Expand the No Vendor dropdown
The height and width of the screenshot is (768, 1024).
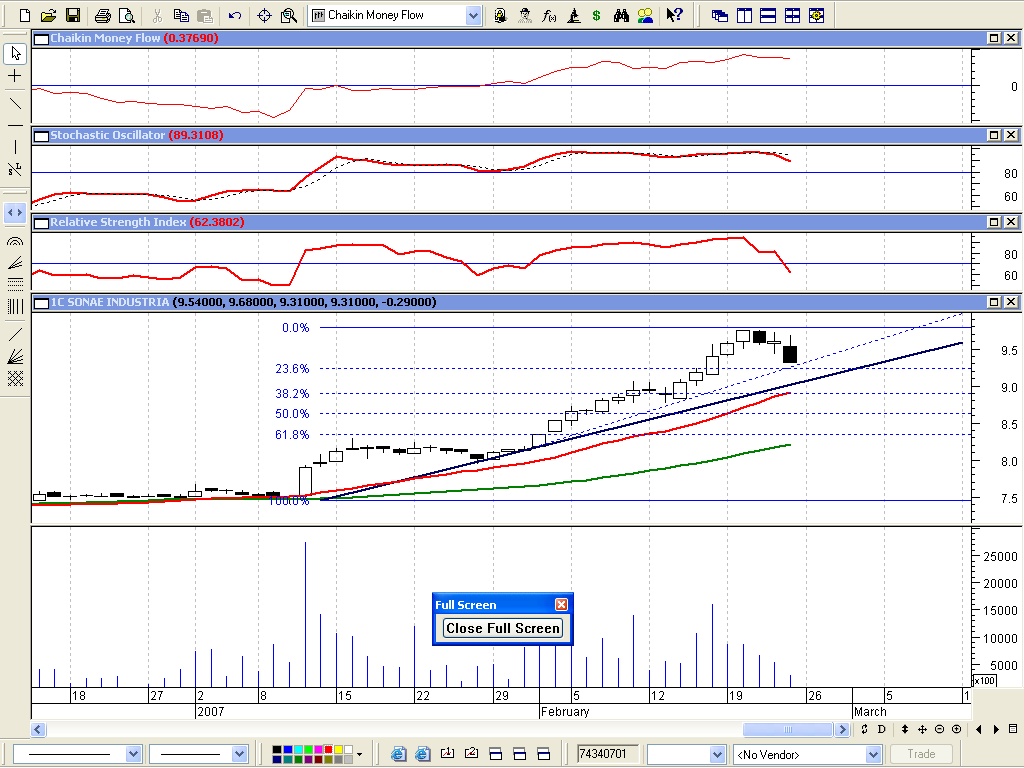(873, 754)
